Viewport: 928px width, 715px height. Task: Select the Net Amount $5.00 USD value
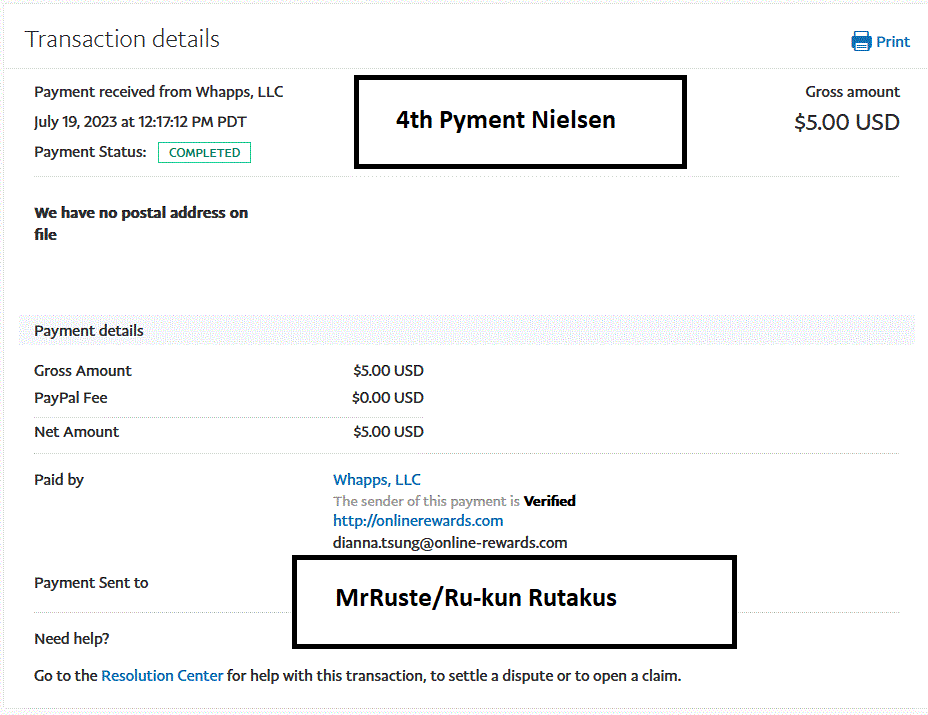[388, 432]
